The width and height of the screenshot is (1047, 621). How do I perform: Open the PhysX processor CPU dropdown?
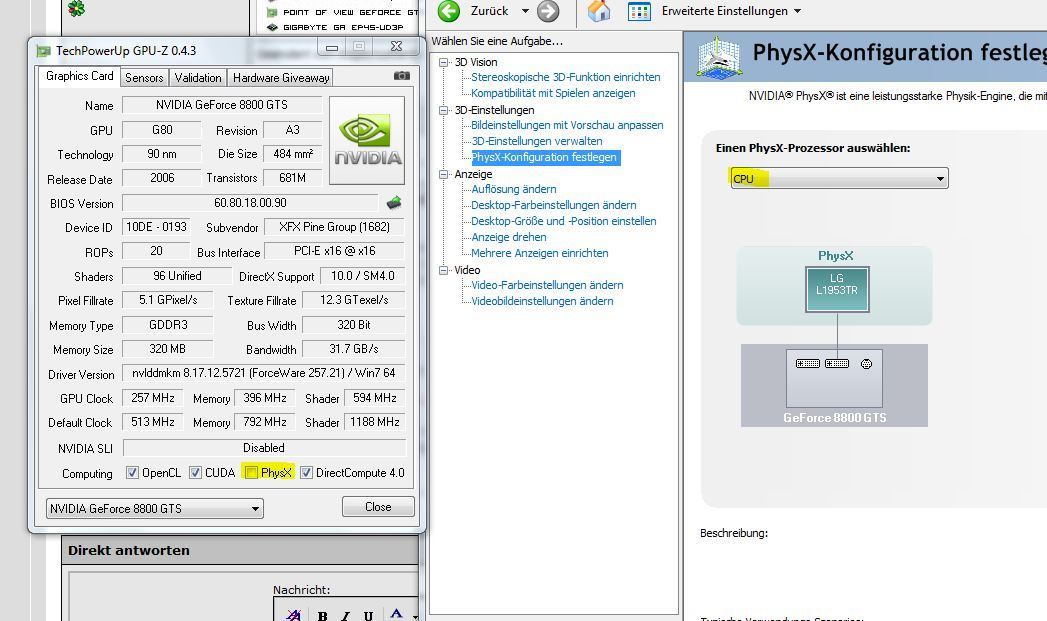click(x=839, y=178)
